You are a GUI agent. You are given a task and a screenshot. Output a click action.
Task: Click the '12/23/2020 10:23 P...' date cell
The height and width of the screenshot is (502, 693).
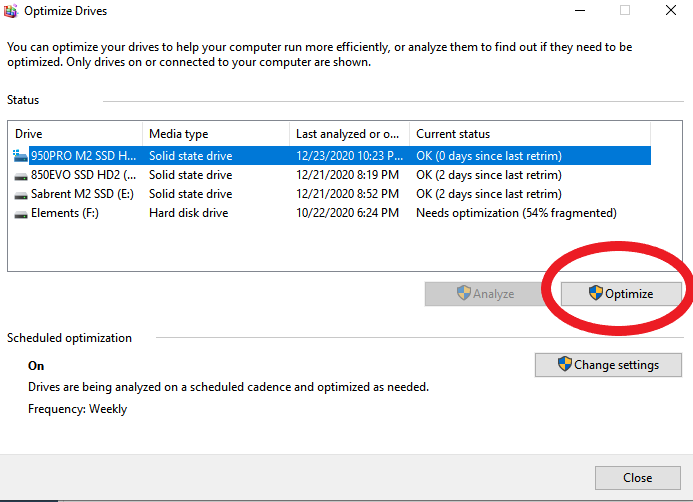(350, 156)
